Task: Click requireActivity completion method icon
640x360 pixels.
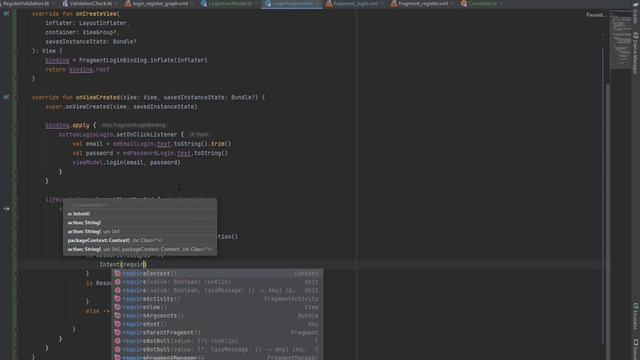Action: pos(118,299)
